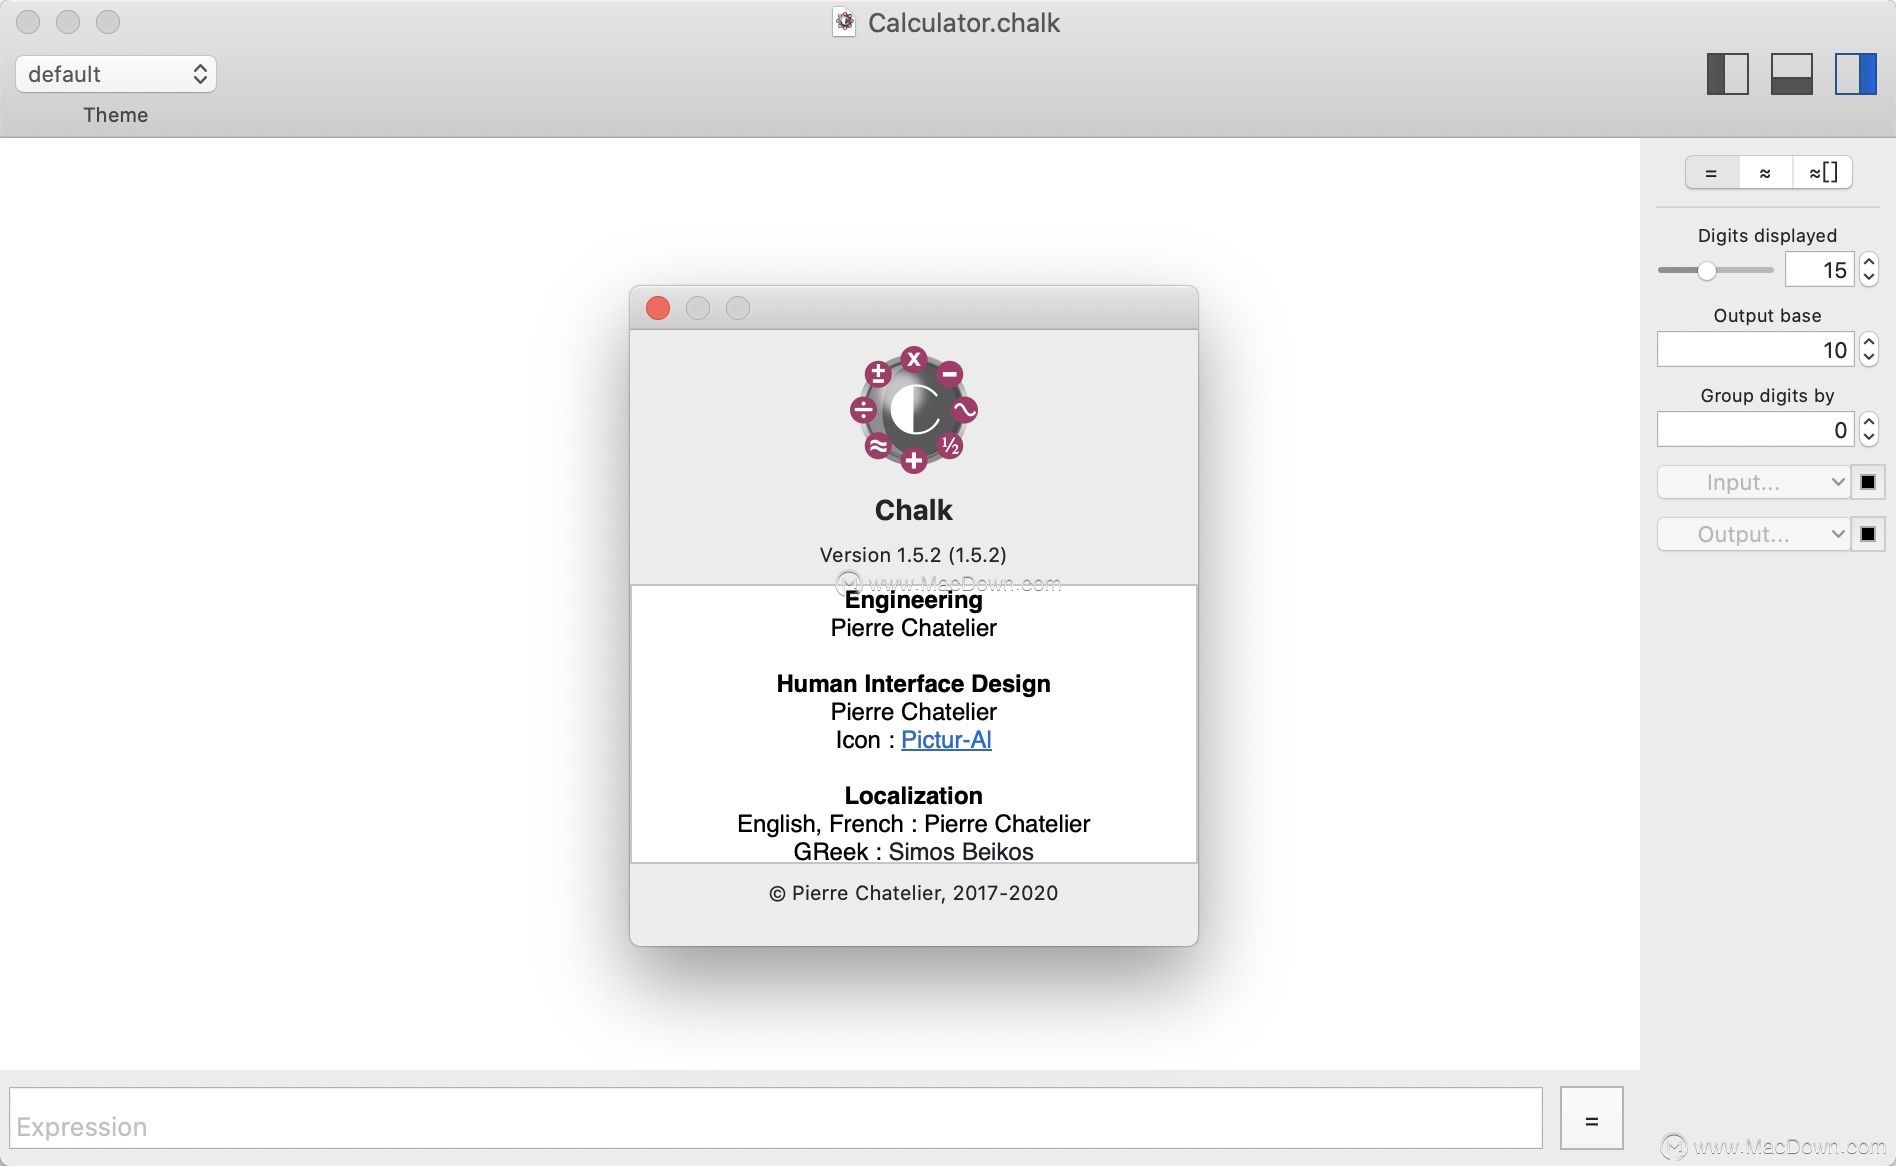Click the Input color swatch
Viewport: 1896px width, 1166px height.
(1868, 482)
